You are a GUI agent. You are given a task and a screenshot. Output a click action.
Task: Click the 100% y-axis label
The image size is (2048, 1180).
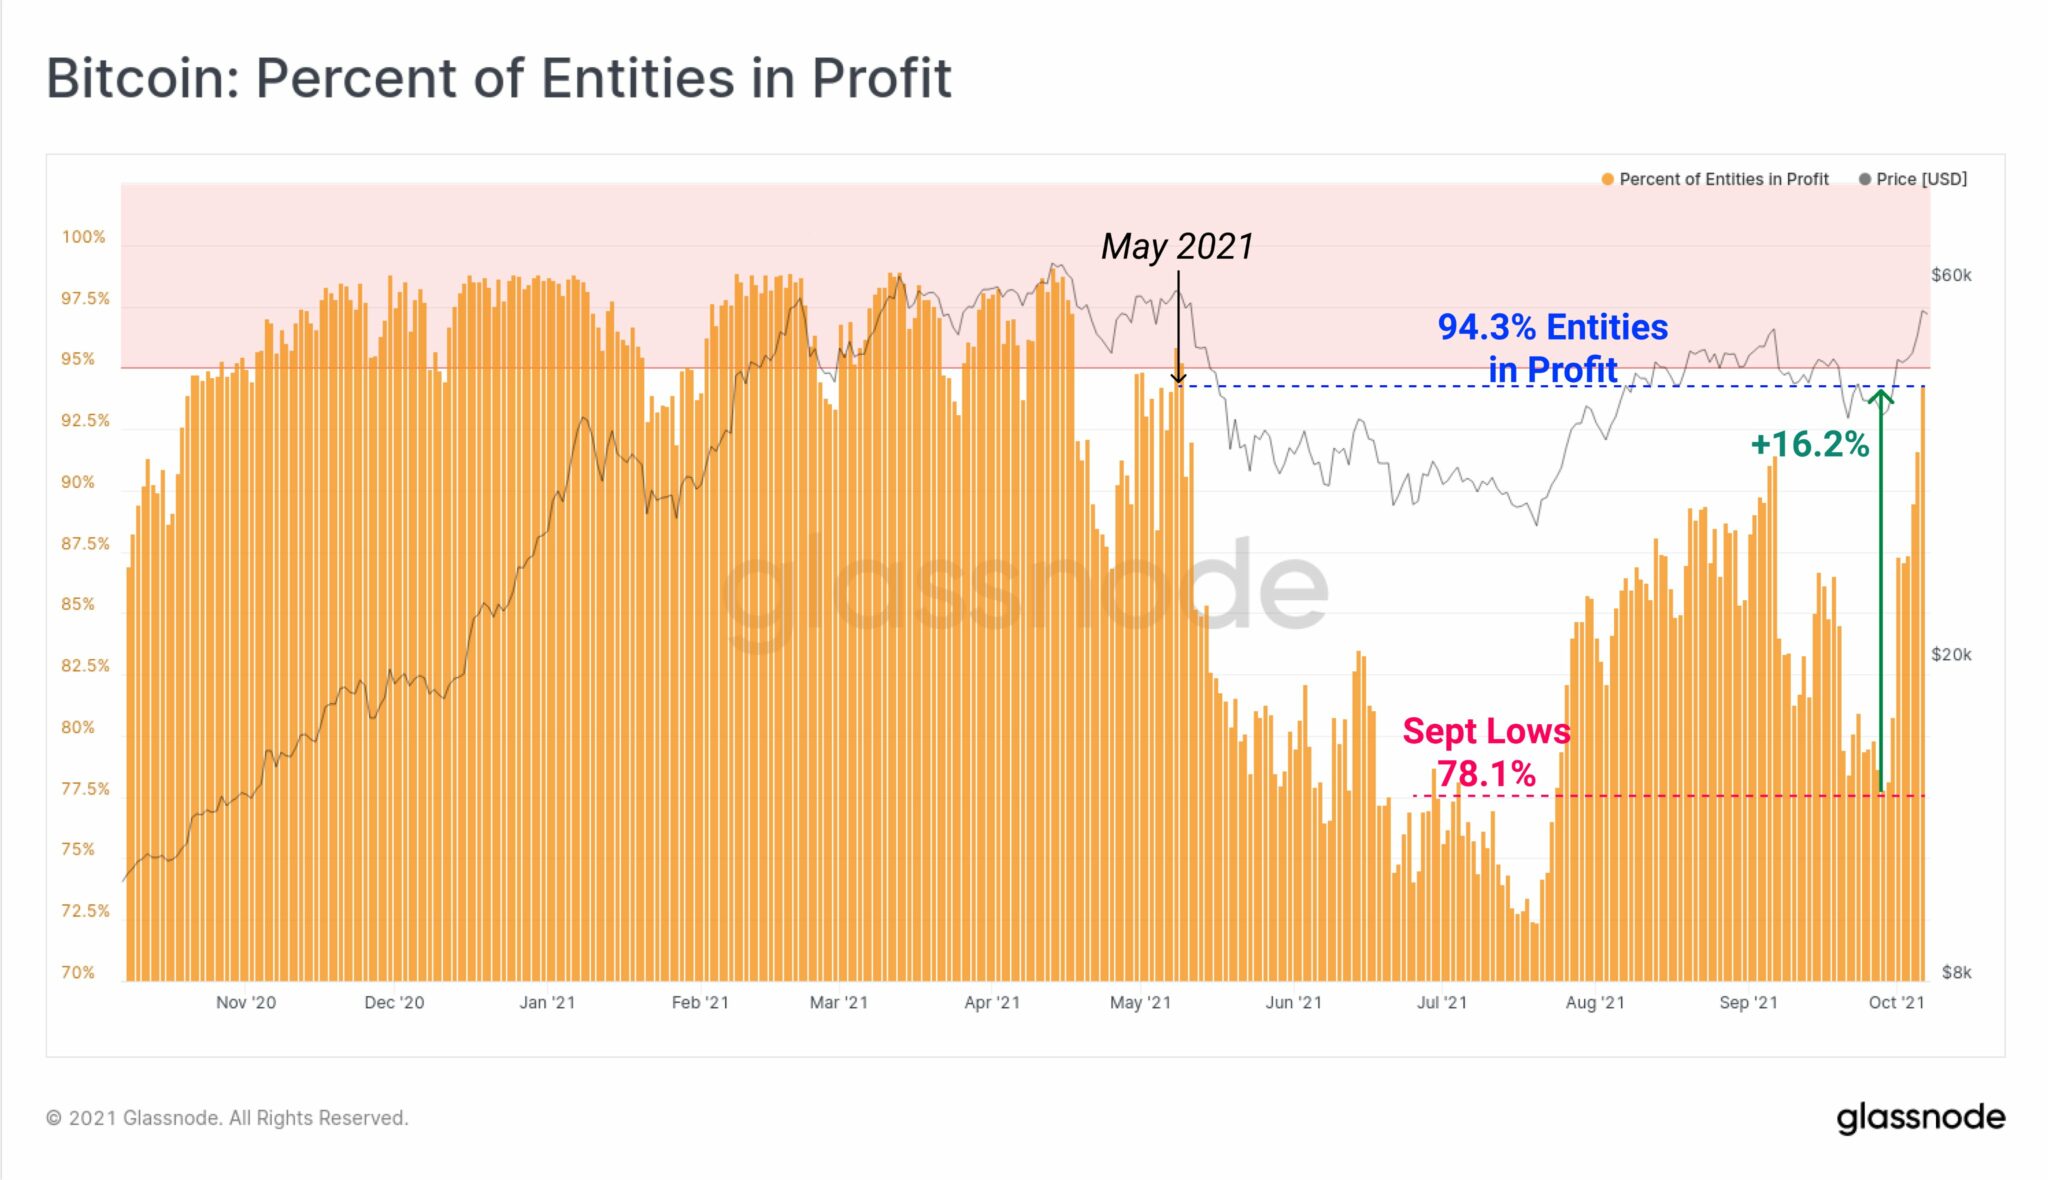click(83, 237)
